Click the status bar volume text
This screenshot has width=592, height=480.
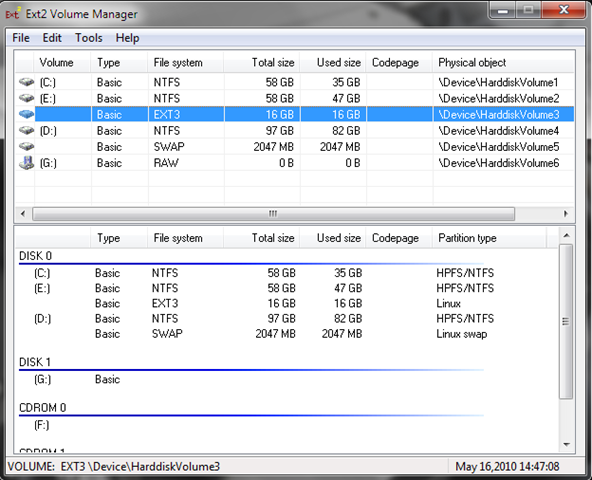click(114, 467)
